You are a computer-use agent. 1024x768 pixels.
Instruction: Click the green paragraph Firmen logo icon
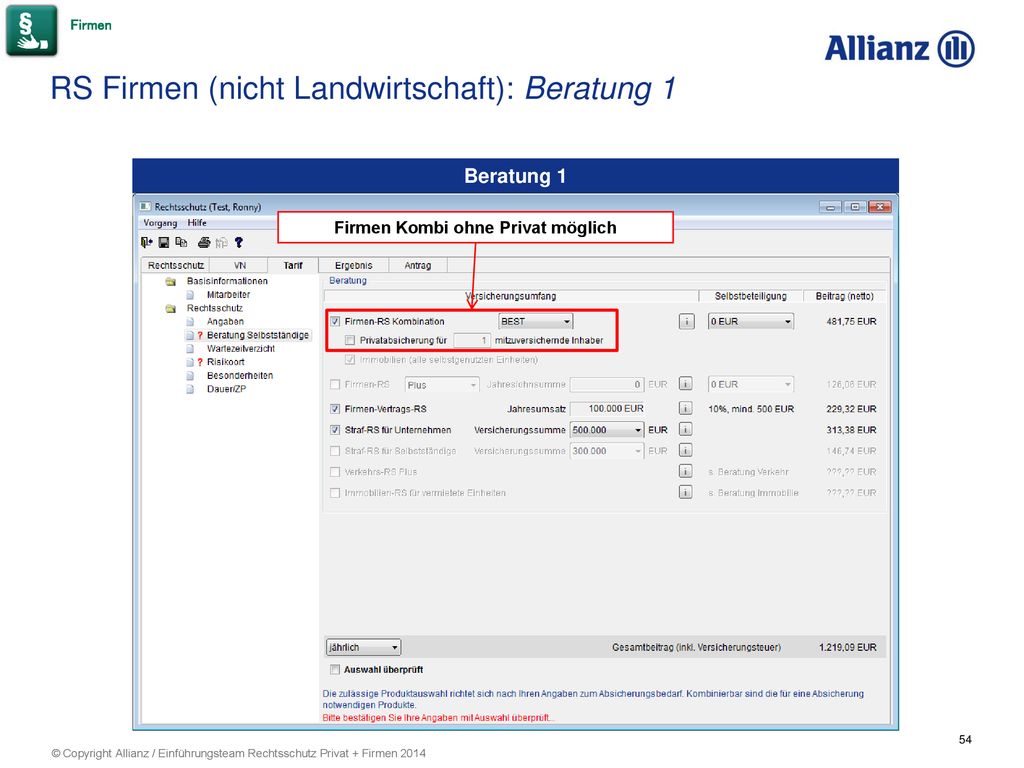[x=32, y=30]
